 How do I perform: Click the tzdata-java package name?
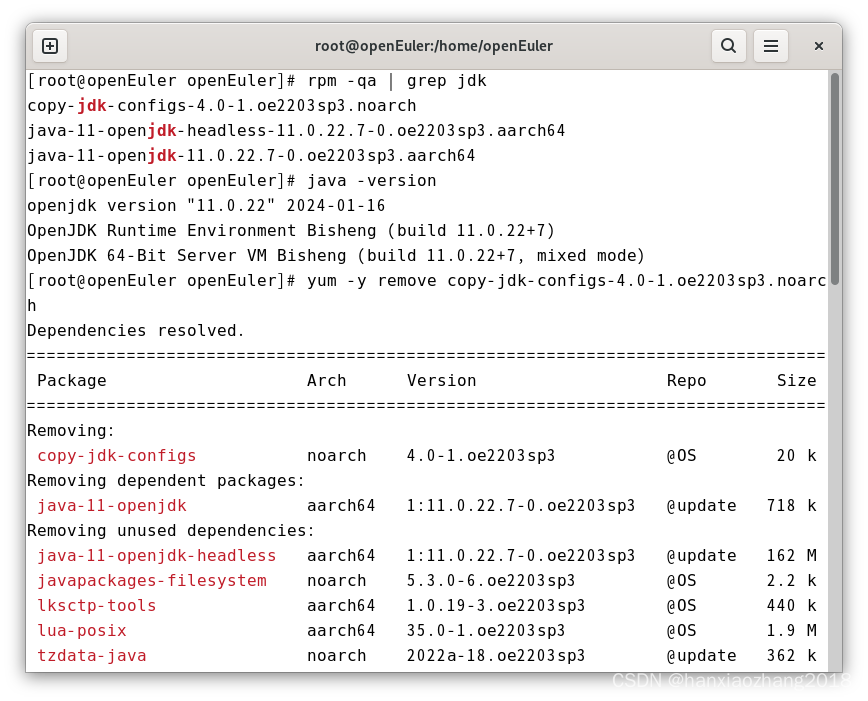[x=91, y=656]
